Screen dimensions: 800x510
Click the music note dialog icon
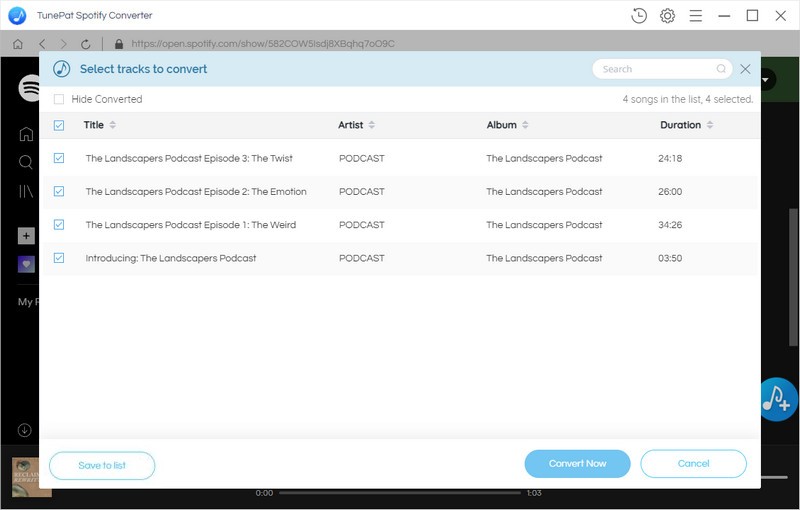tap(62, 68)
